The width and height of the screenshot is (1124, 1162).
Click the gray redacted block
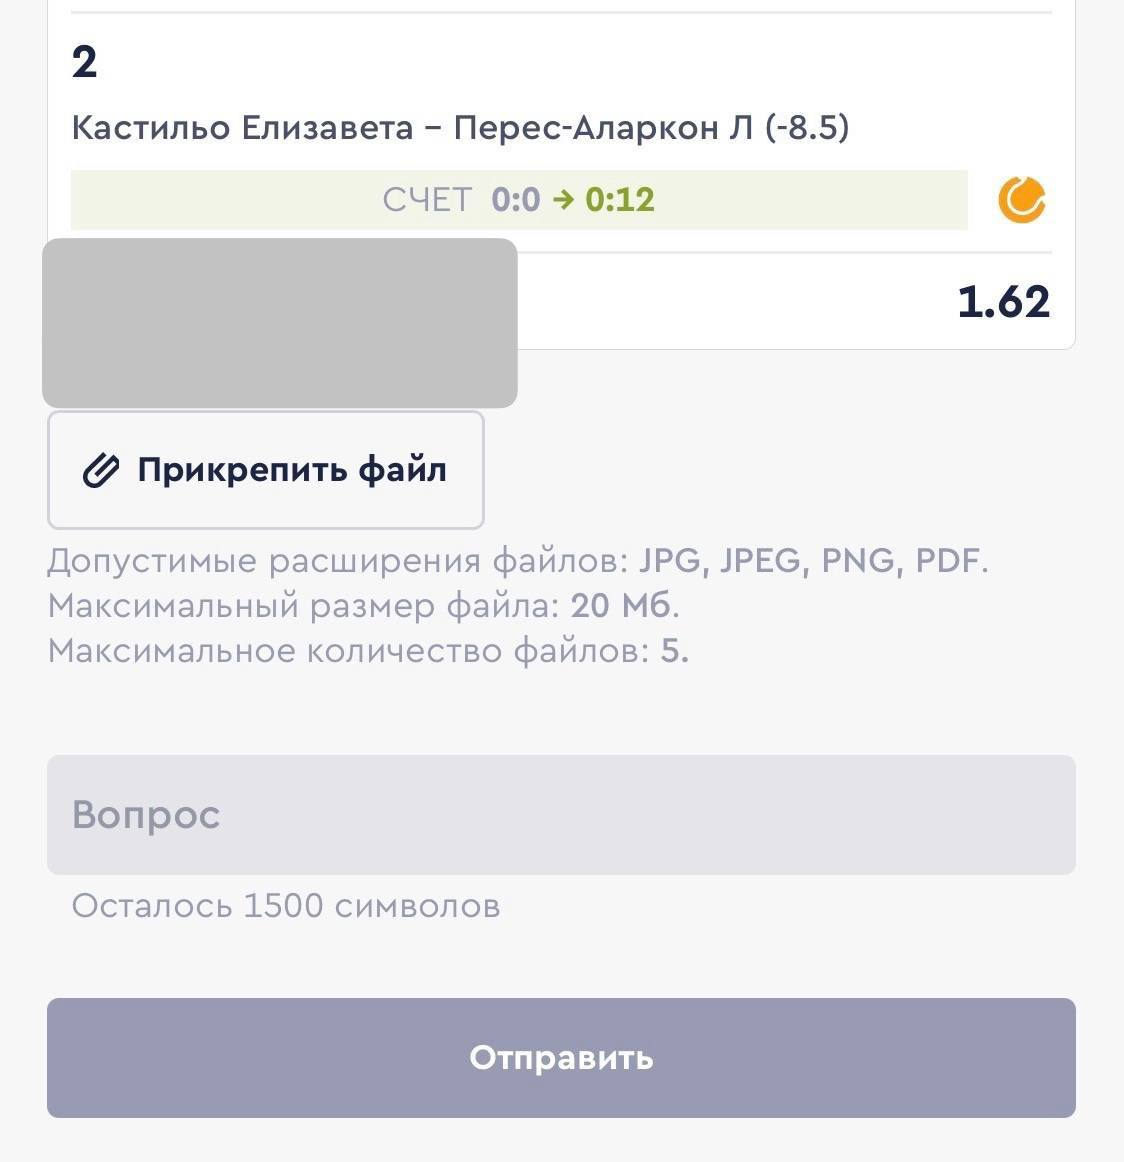coord(280,322)
